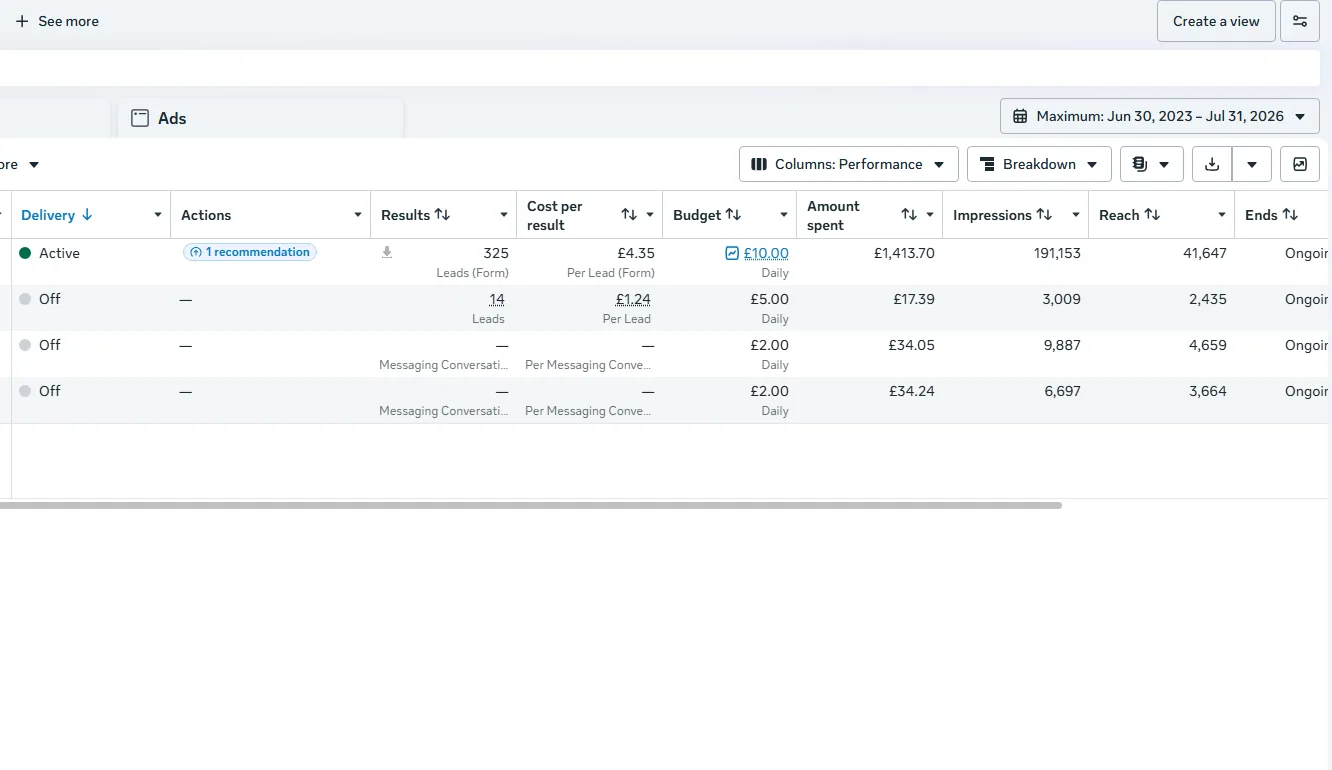
Task: Click the 325 Leads (Form) result
Action: (x=495, y=253)
